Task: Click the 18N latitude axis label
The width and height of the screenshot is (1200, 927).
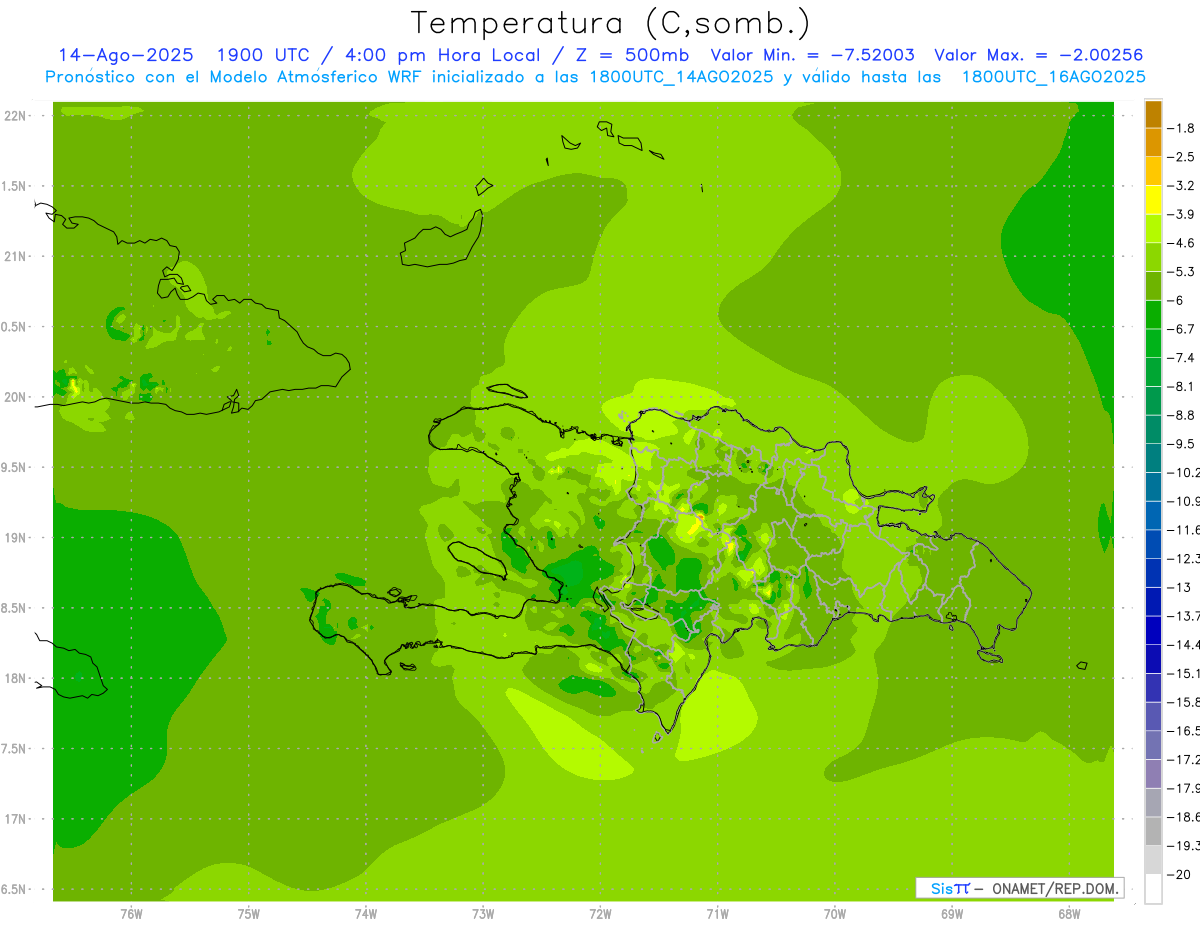Action: 16,678
